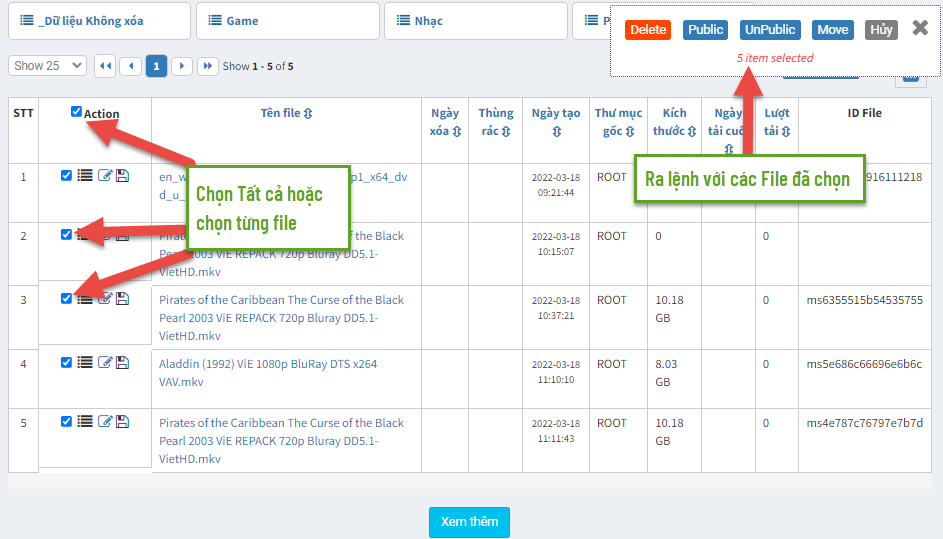Click the save icon in row 1
This screenshot has height=539, width=943.
coord(122,176)
